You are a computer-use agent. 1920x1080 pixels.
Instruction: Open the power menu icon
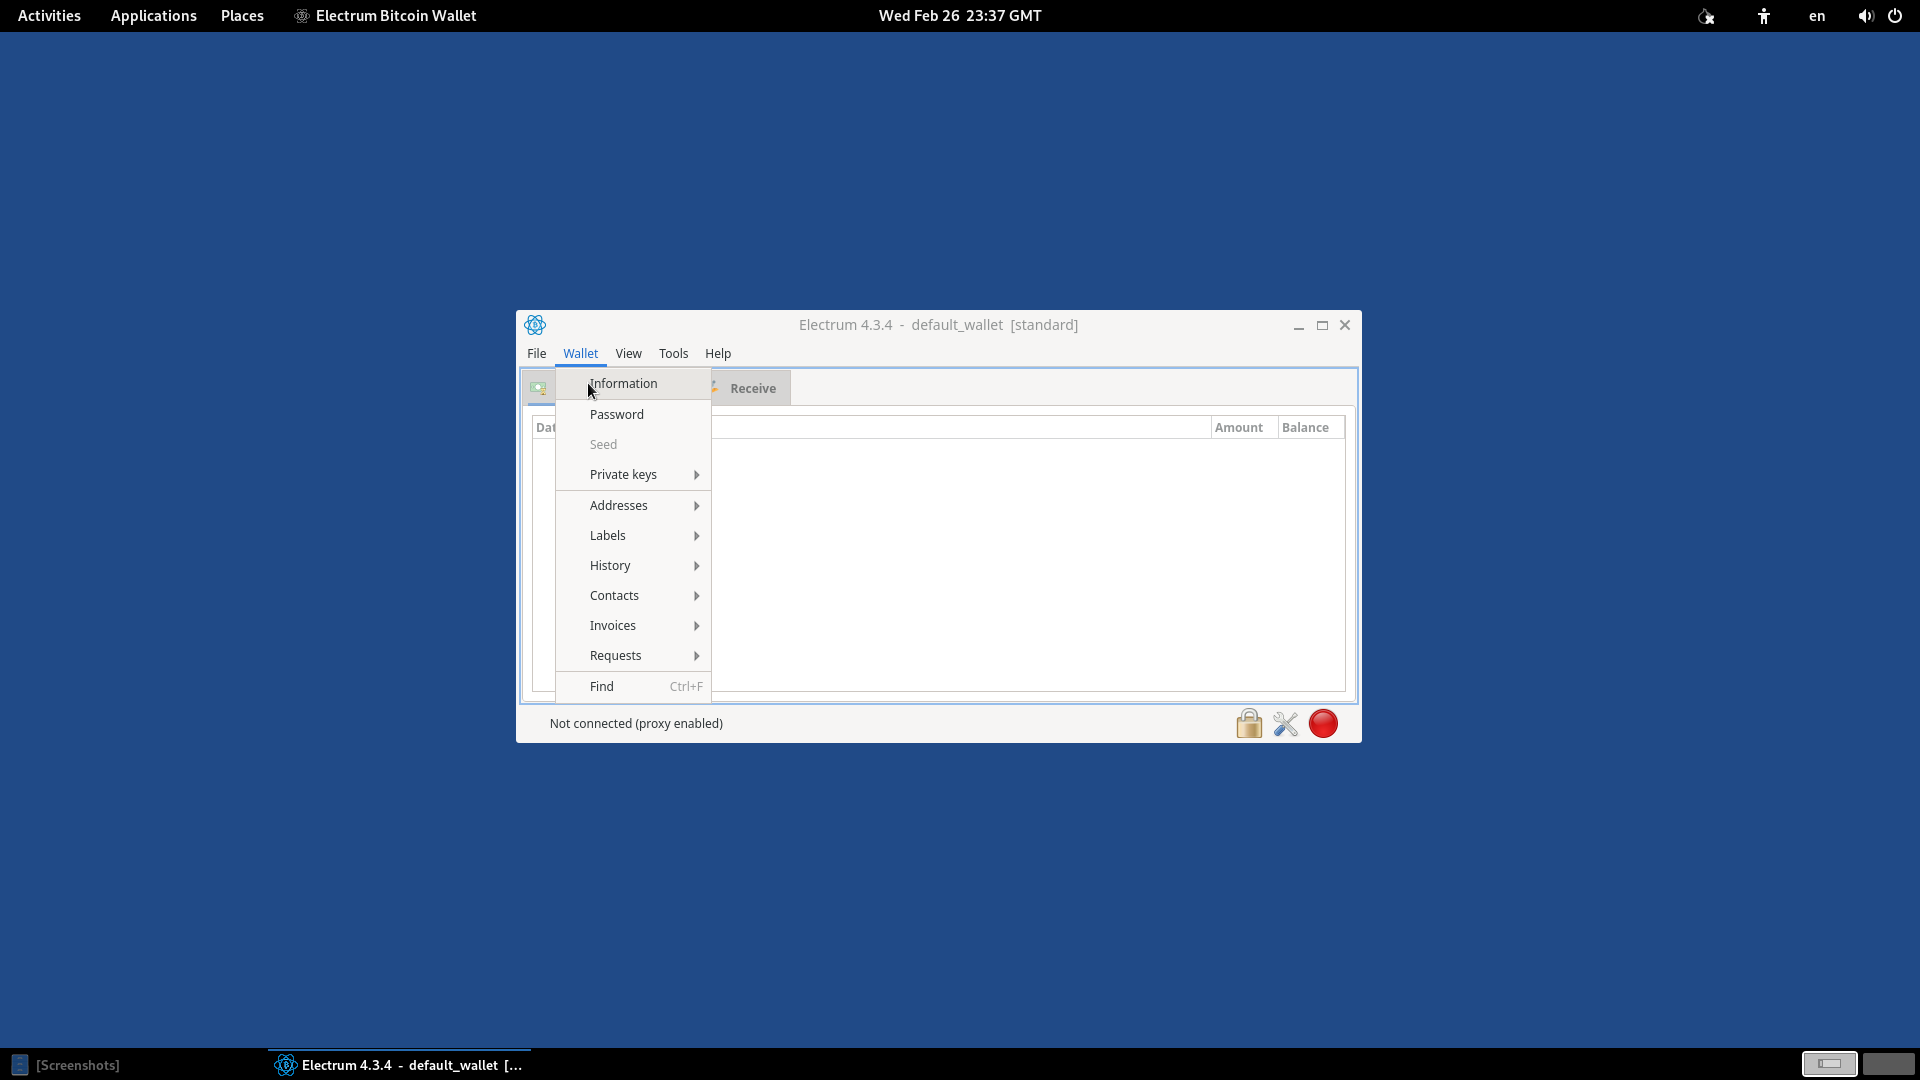tap(1895, 16)
